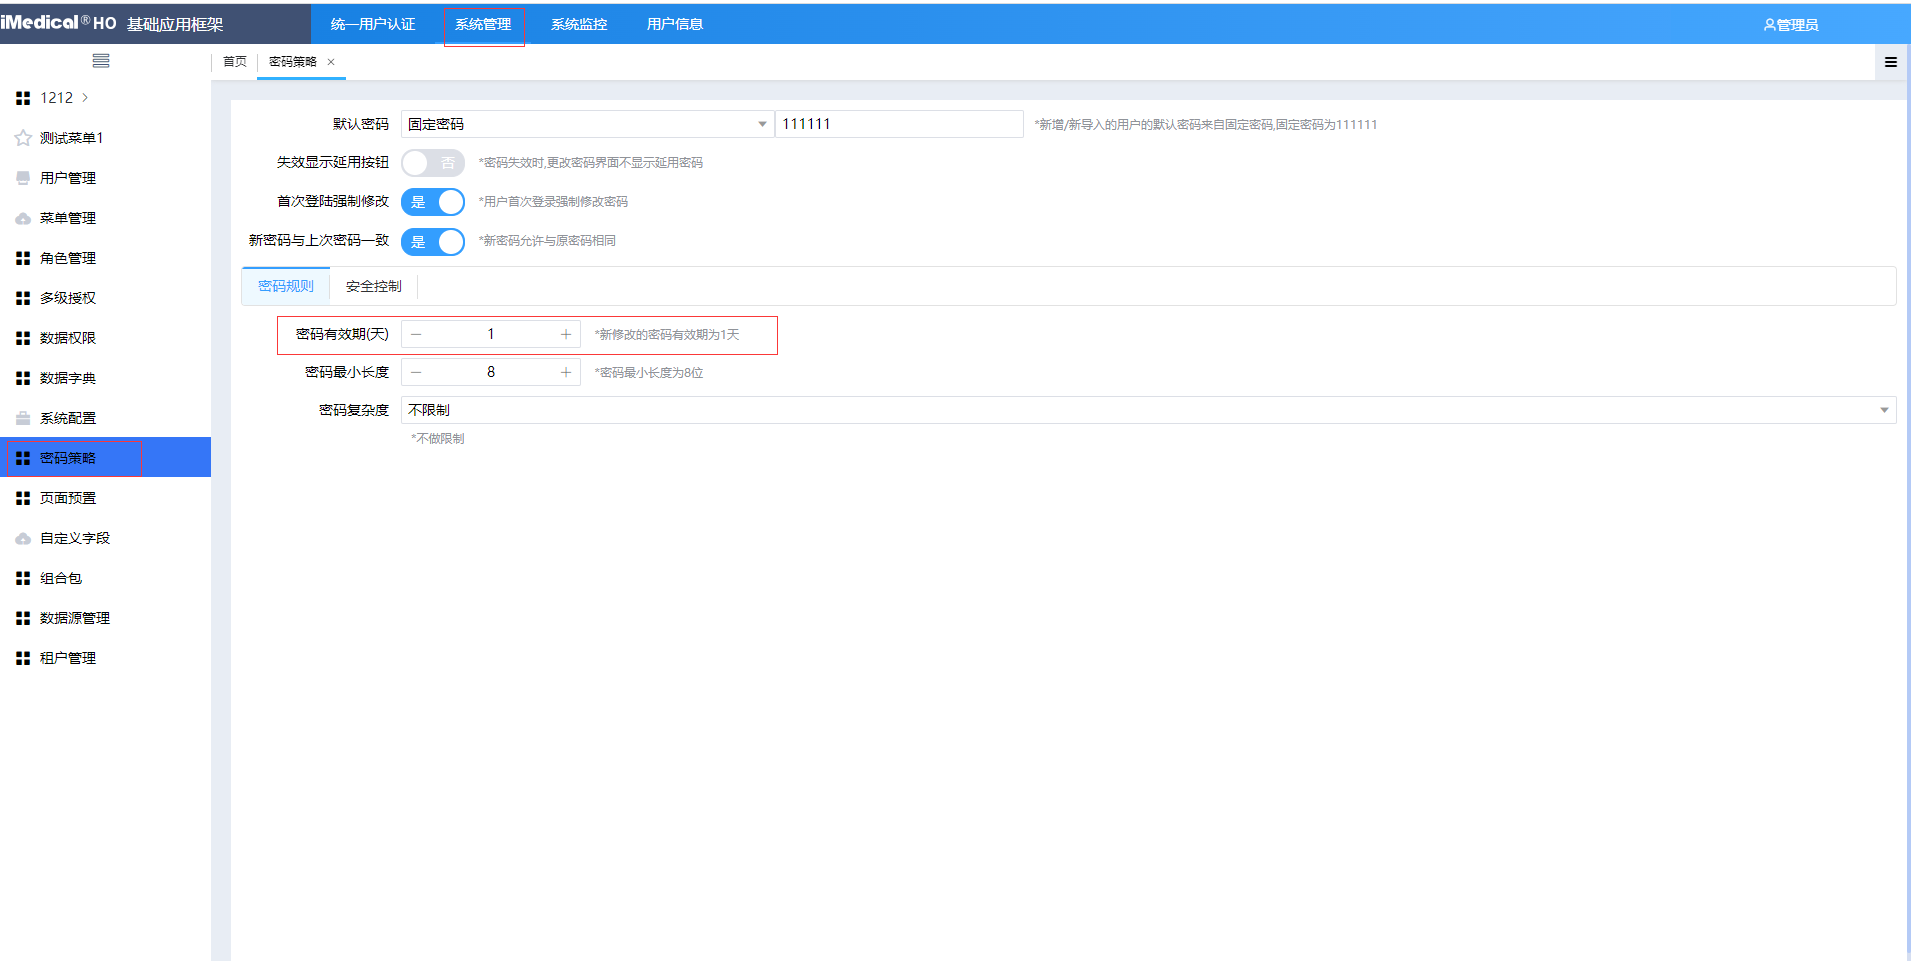Expand the 1212 menu chevron

[x=85, y=98]
